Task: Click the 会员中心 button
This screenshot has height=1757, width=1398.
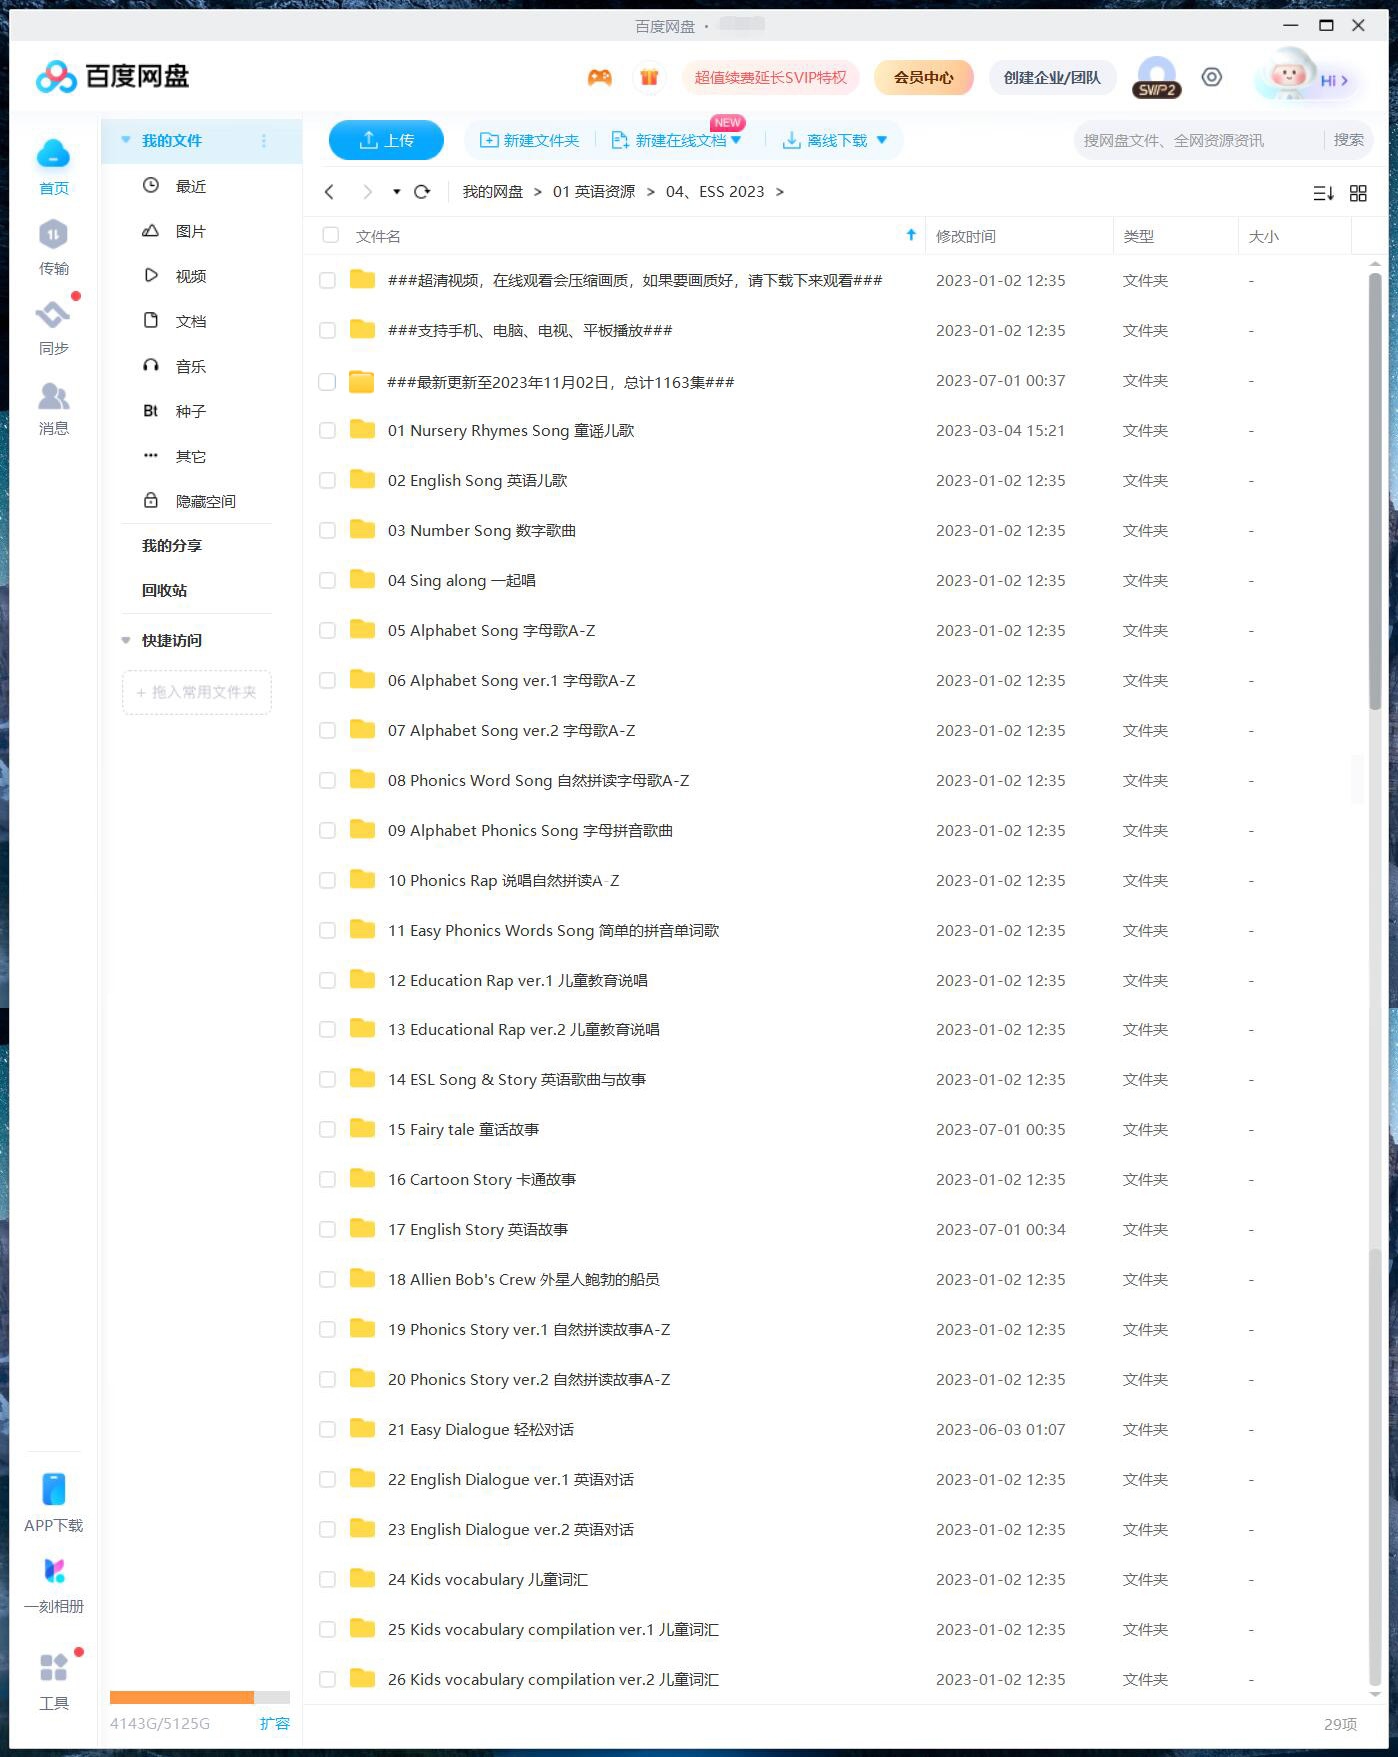Action: point(924,77)
